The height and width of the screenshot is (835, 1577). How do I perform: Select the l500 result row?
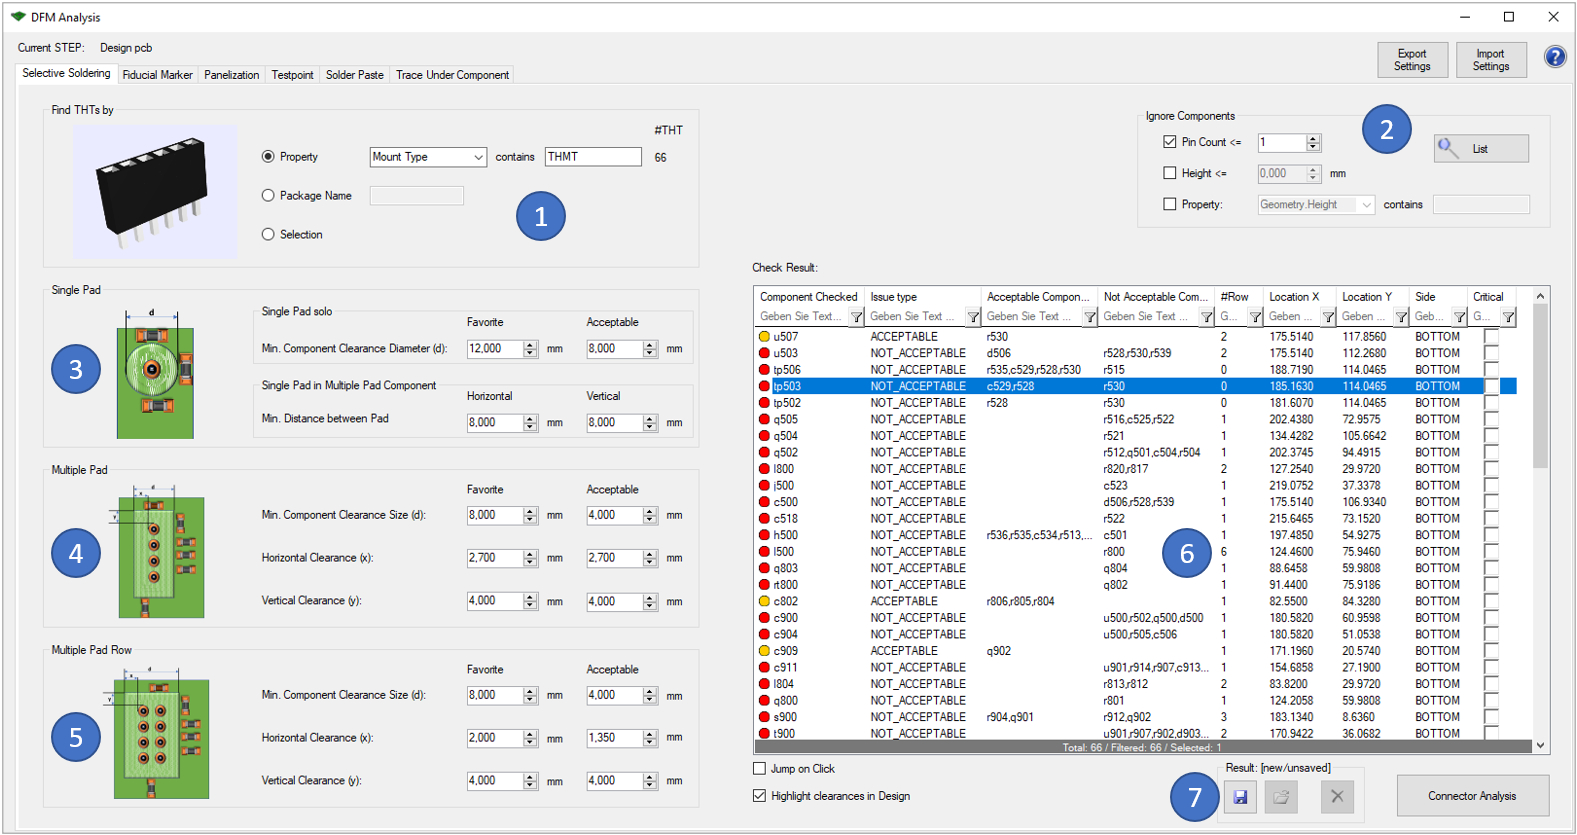pos(1136,552)
